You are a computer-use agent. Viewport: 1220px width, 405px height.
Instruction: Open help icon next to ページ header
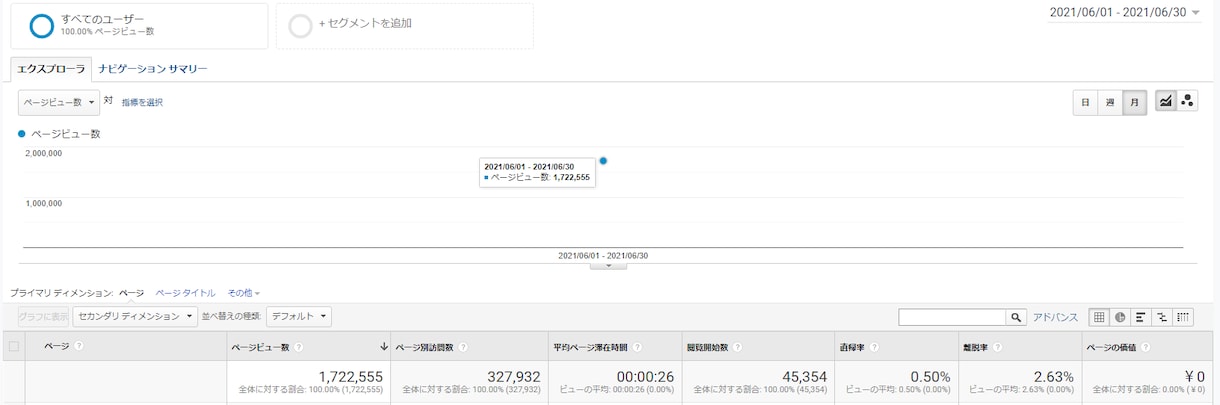point(78,346)
